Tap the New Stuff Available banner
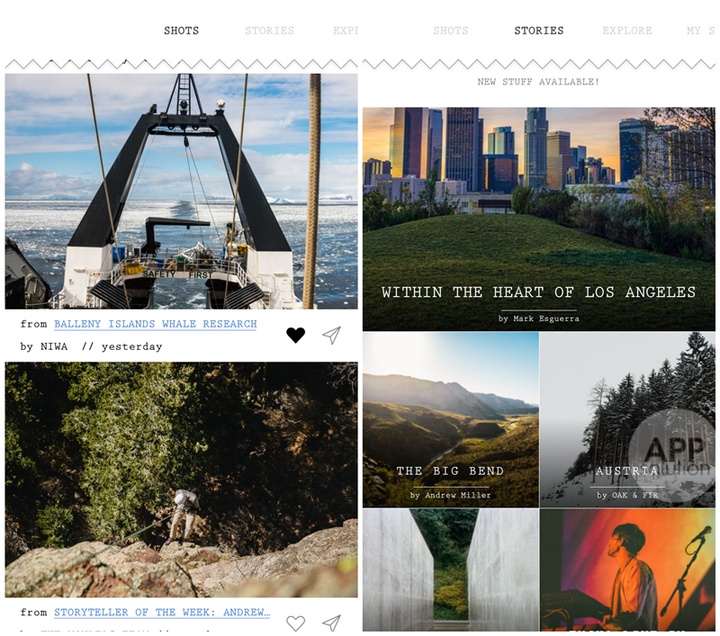Image resolution: width=720 pixels, height=636 pixels. 538,82
